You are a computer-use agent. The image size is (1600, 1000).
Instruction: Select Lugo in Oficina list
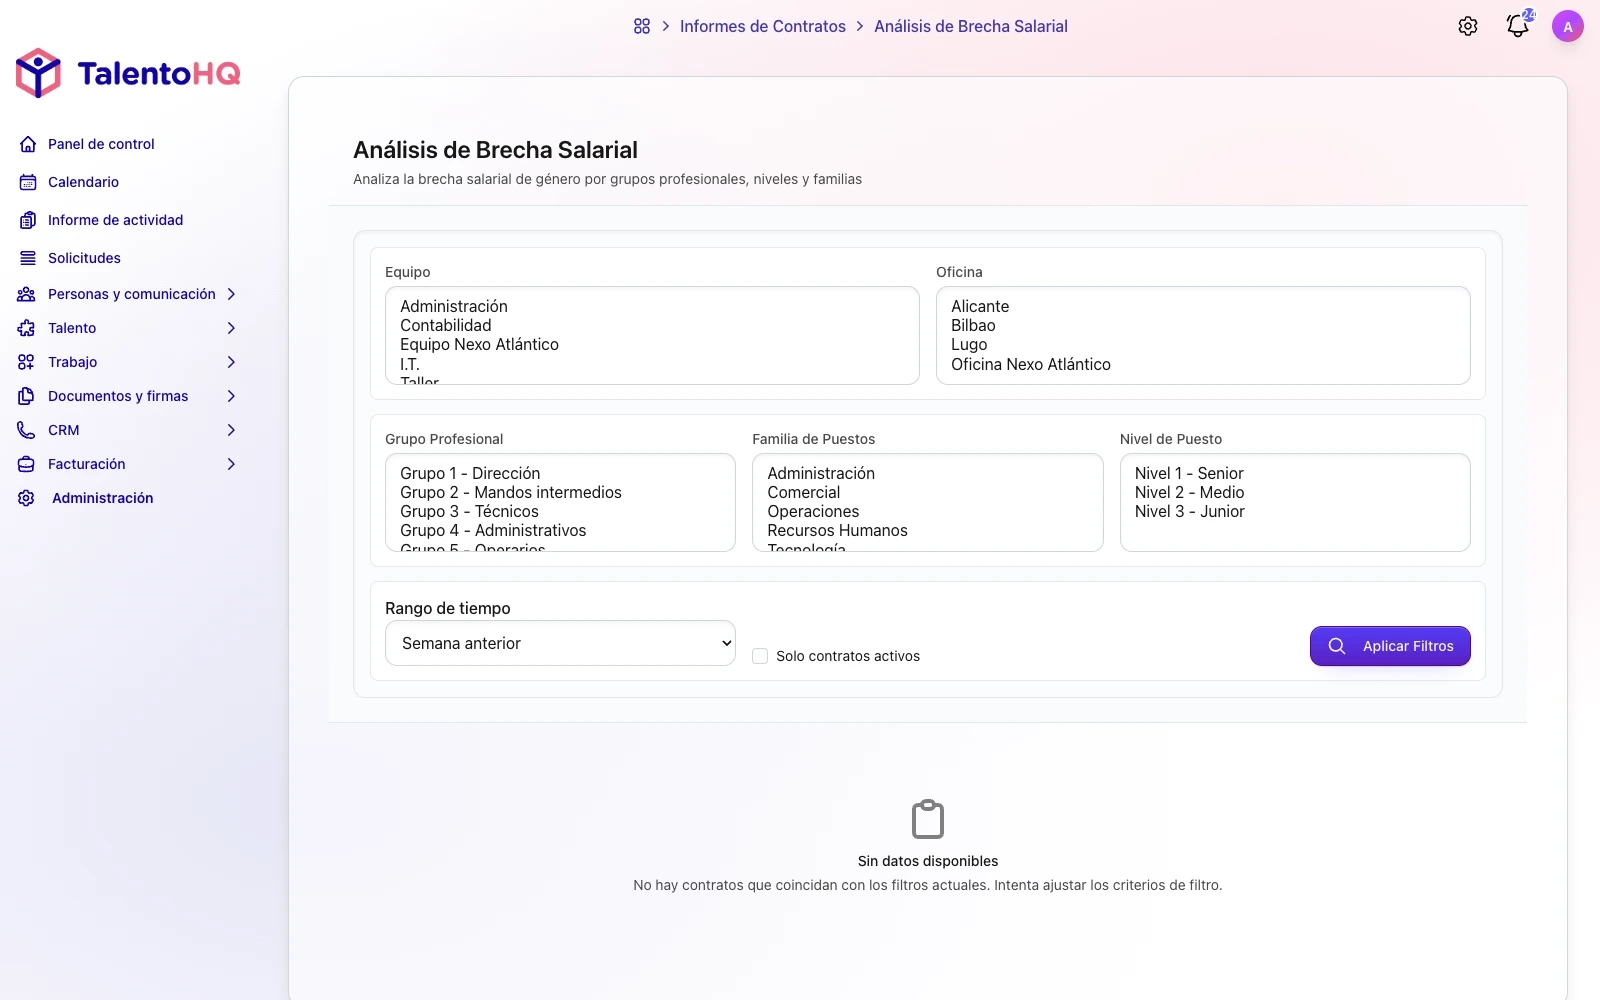[1203, 344]
